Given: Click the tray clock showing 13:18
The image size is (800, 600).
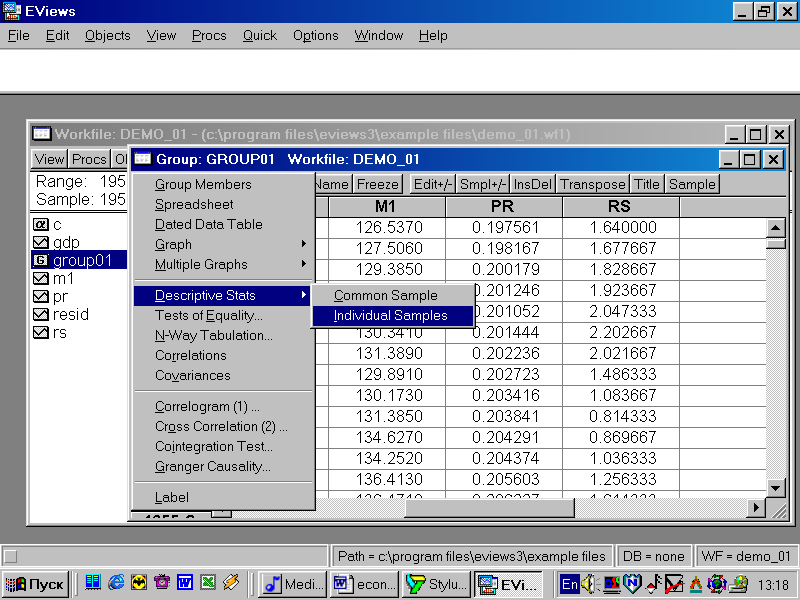Looking at the screenshot, I should pyautogui.click(x=773, y=584).
